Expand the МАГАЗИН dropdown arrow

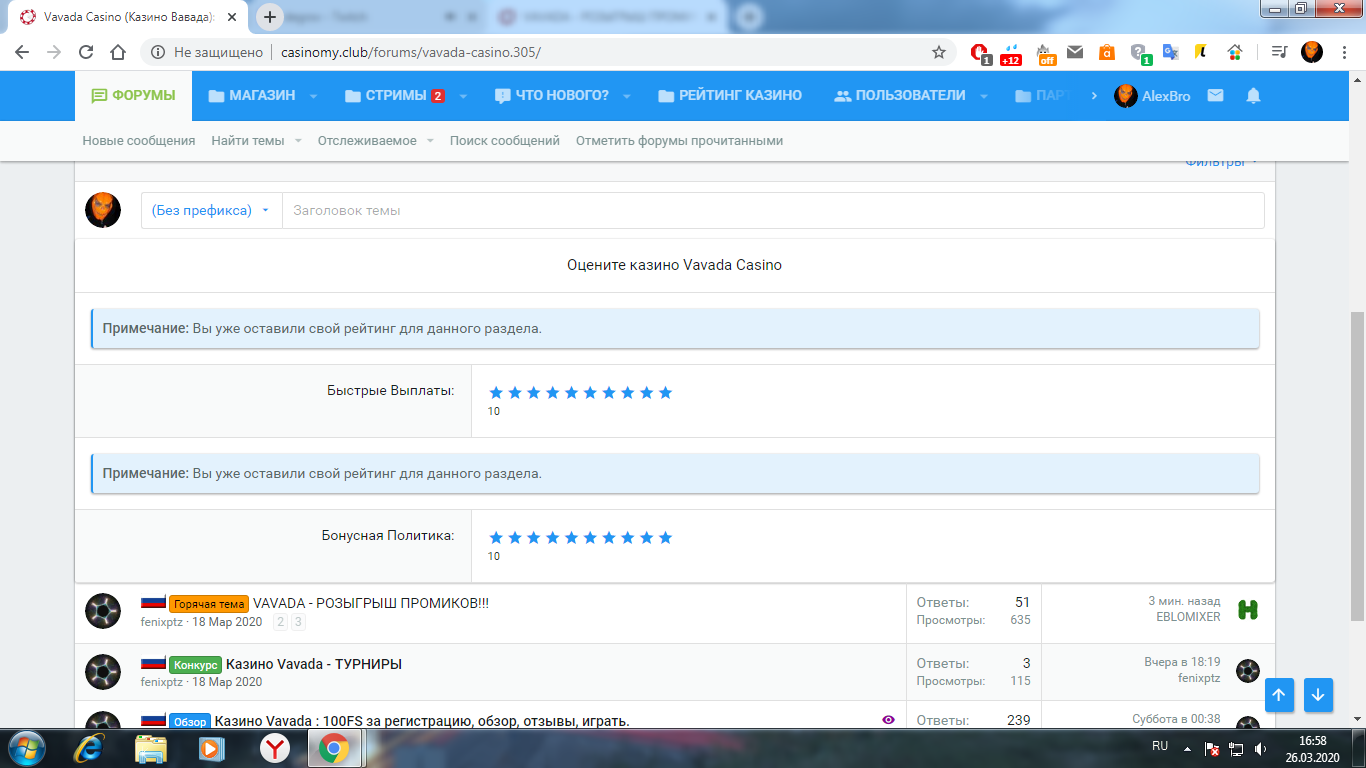tap(313, 97)
